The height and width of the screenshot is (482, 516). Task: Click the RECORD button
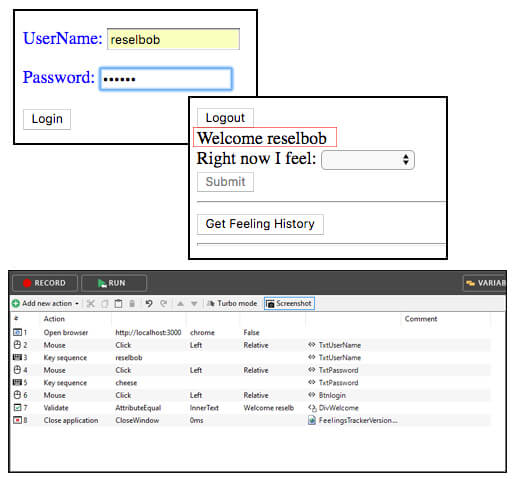click(45, 283)
